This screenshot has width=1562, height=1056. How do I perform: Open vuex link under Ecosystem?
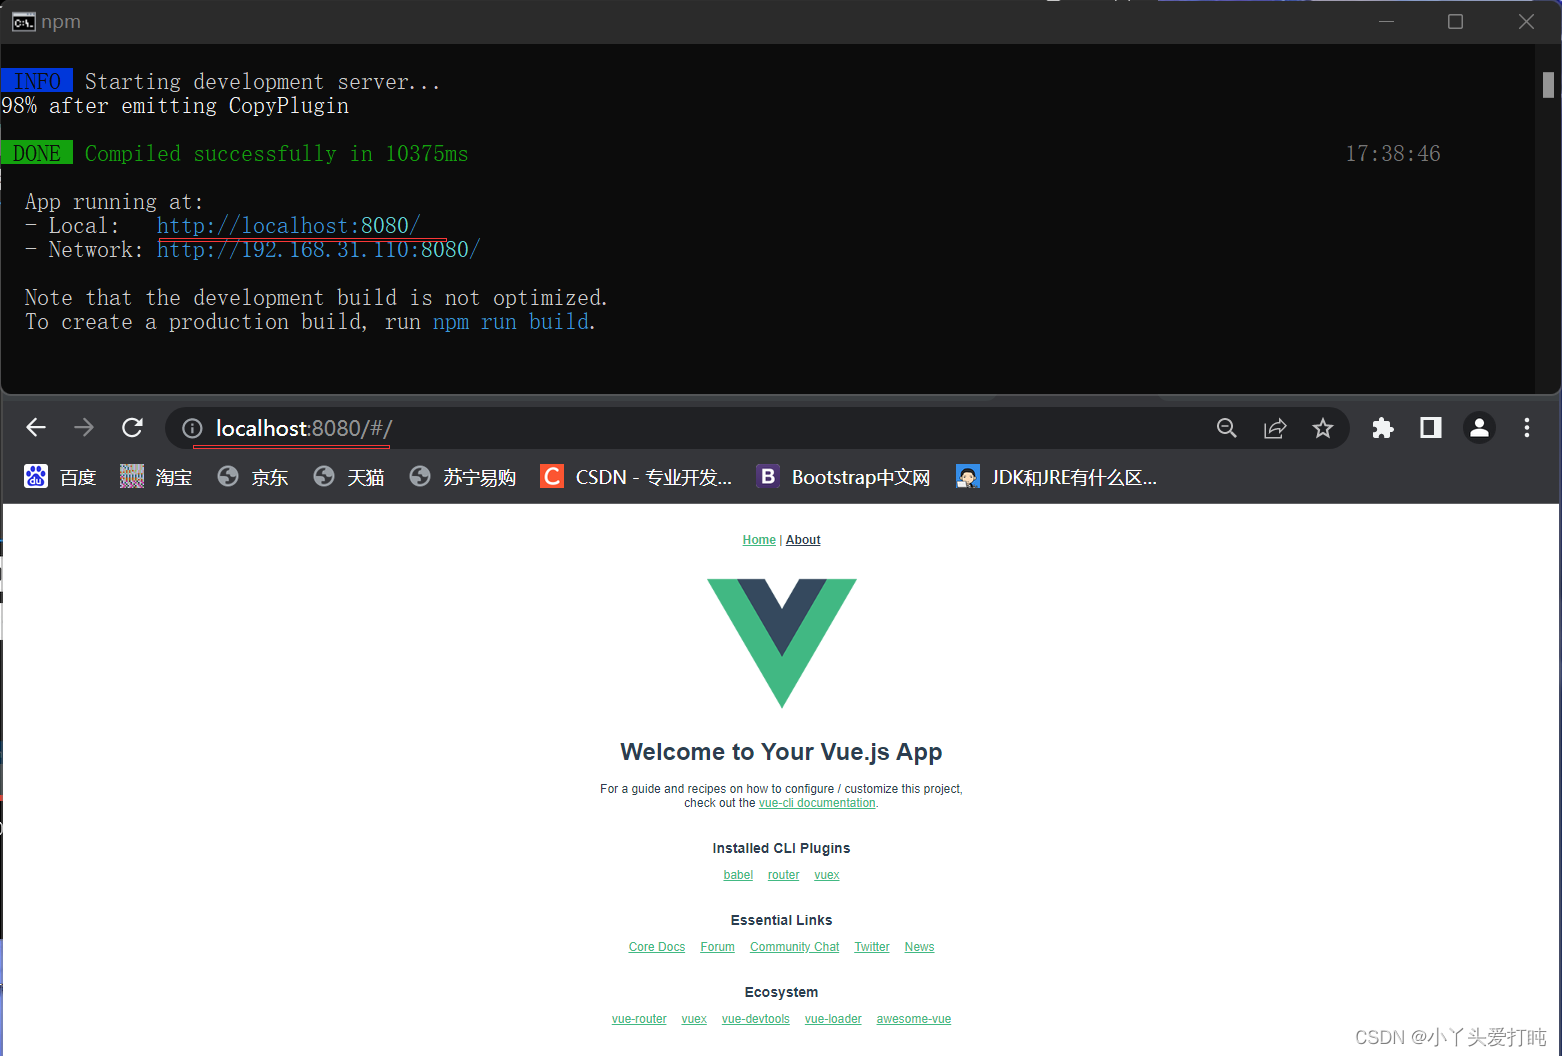694,1019
